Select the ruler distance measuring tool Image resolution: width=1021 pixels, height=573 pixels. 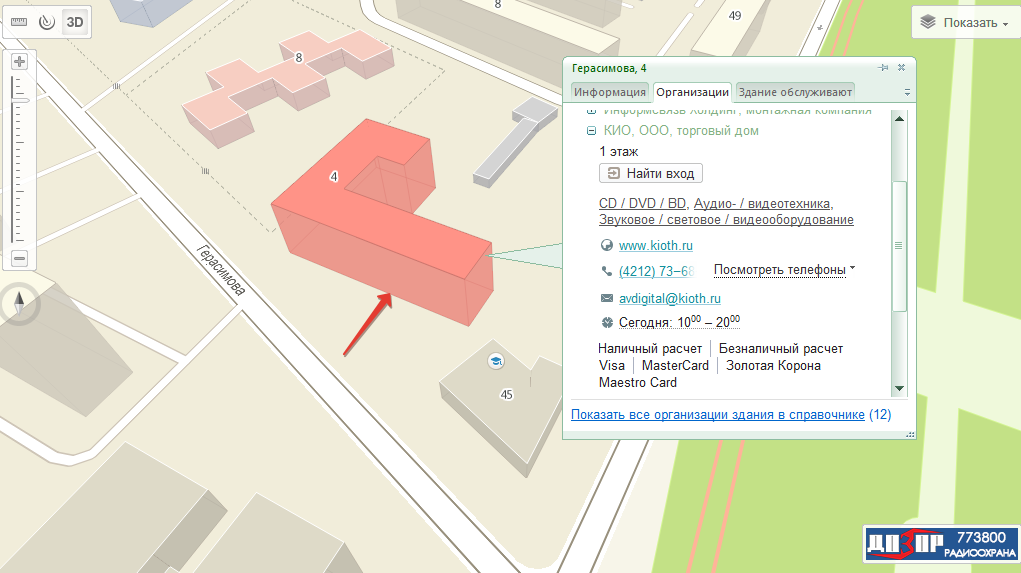click(19, 22)
